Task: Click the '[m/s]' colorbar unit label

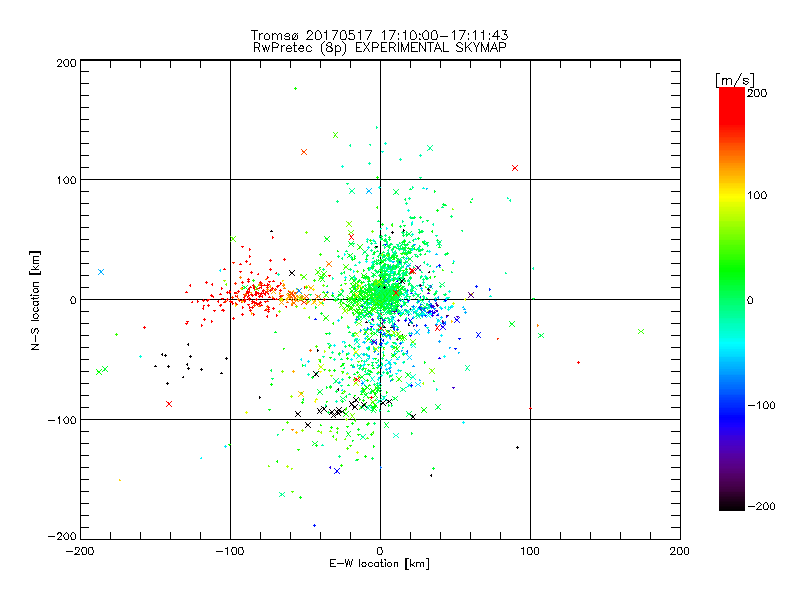Action: [735, 80]
